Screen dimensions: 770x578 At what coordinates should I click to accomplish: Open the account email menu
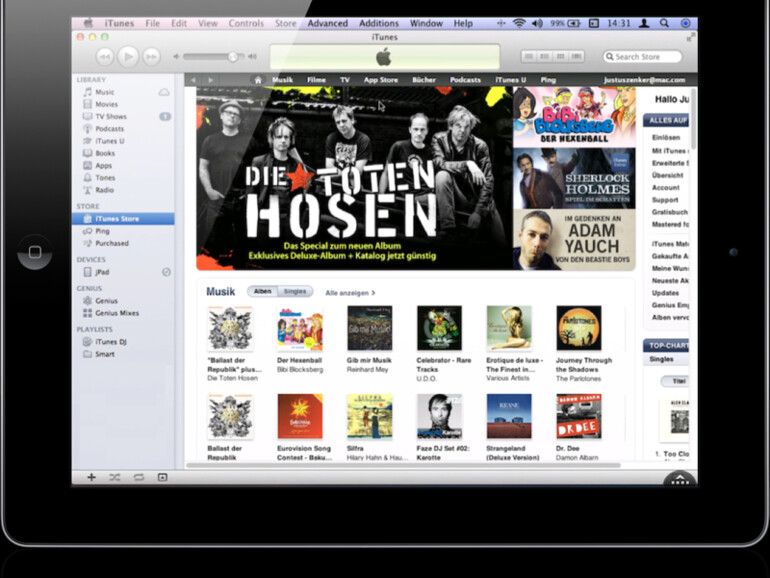[644, 80]
